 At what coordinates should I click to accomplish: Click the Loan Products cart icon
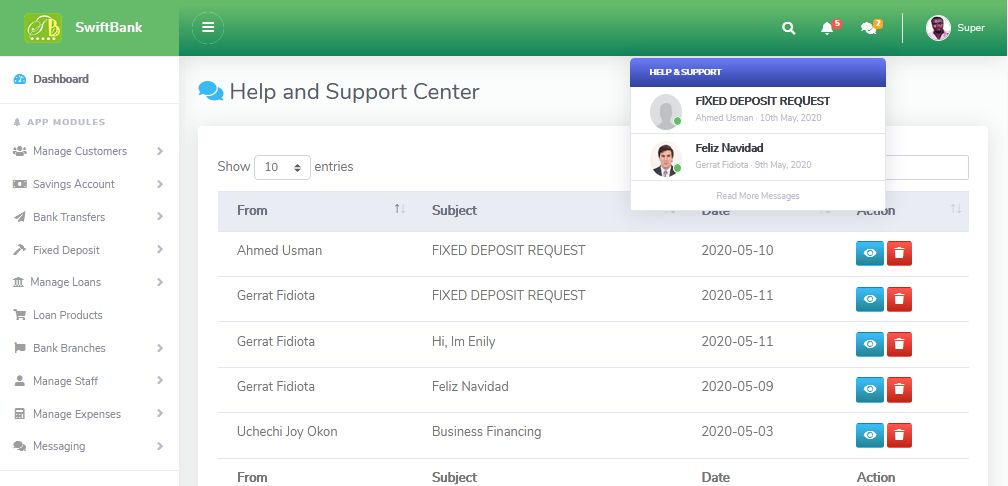point(20,315)
